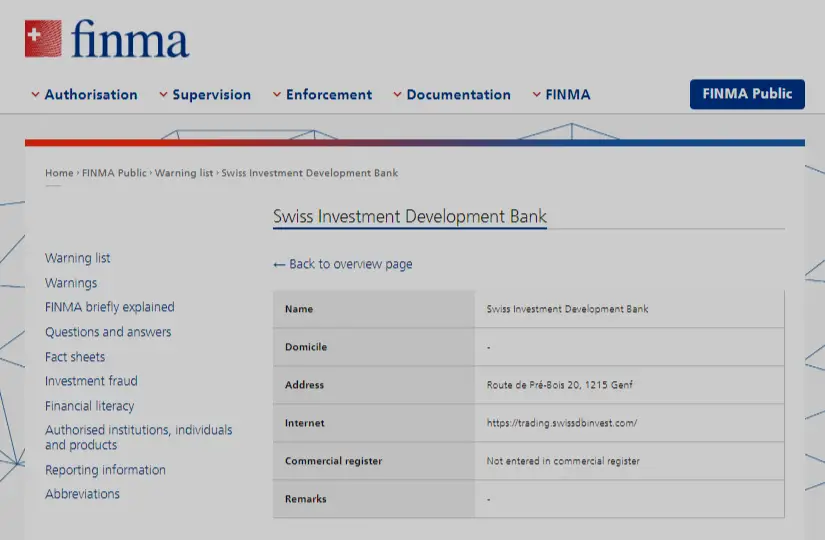Open the Authorisation menu
This screenshot has height=540, width=825.
pos(91,95)
